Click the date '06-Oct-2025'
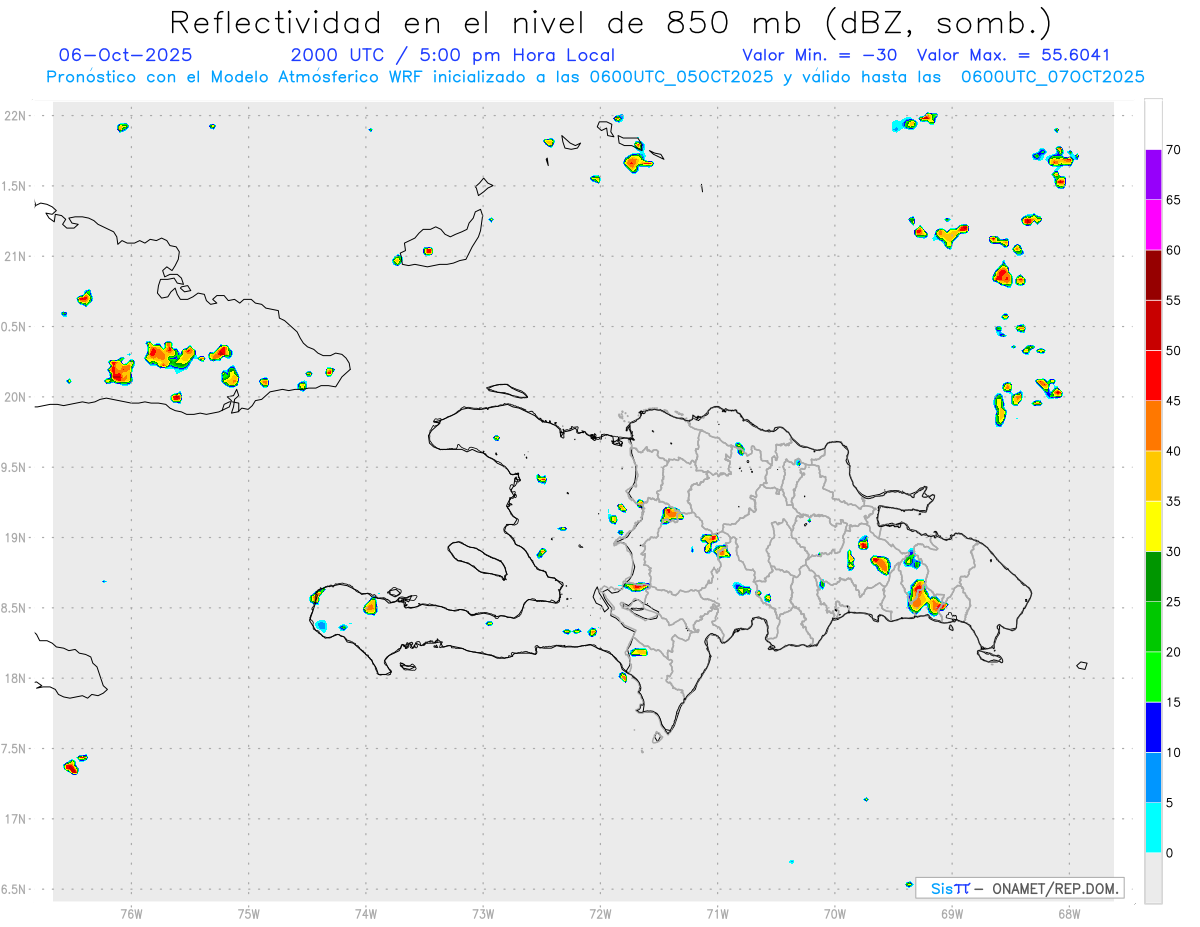This screenshot has width=1200, height=927. click(126, 55)
